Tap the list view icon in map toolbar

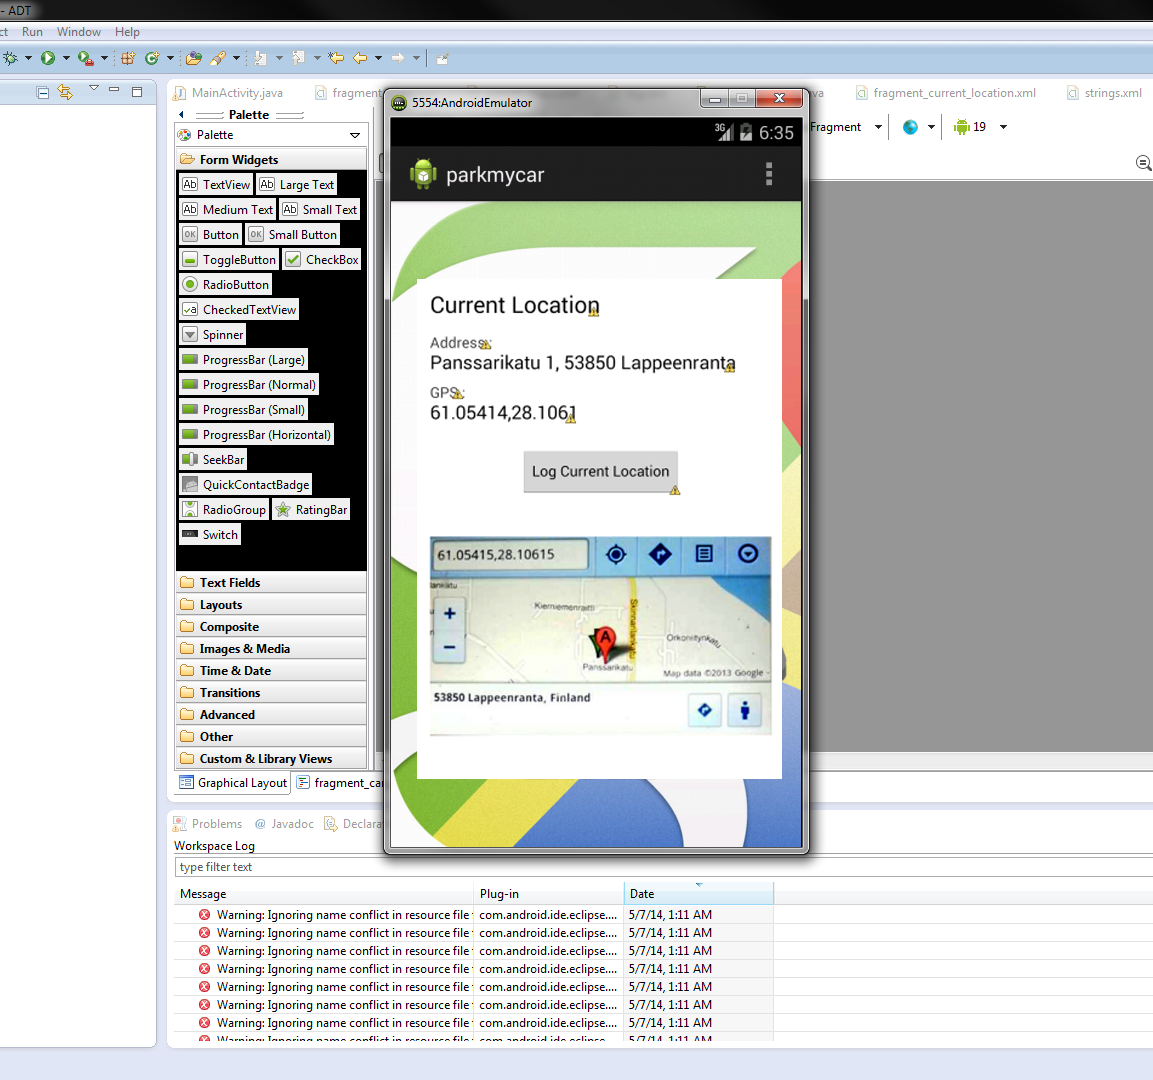click(x=704, y=554)
